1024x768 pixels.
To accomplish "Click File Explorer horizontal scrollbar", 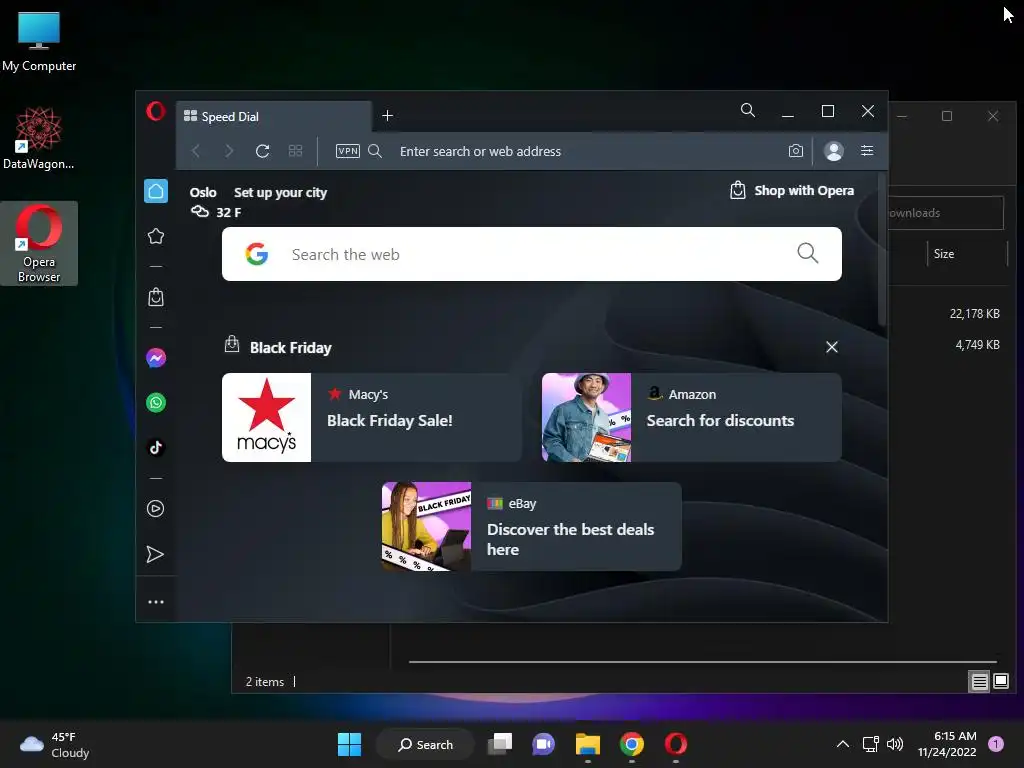I will pos(702,662).
